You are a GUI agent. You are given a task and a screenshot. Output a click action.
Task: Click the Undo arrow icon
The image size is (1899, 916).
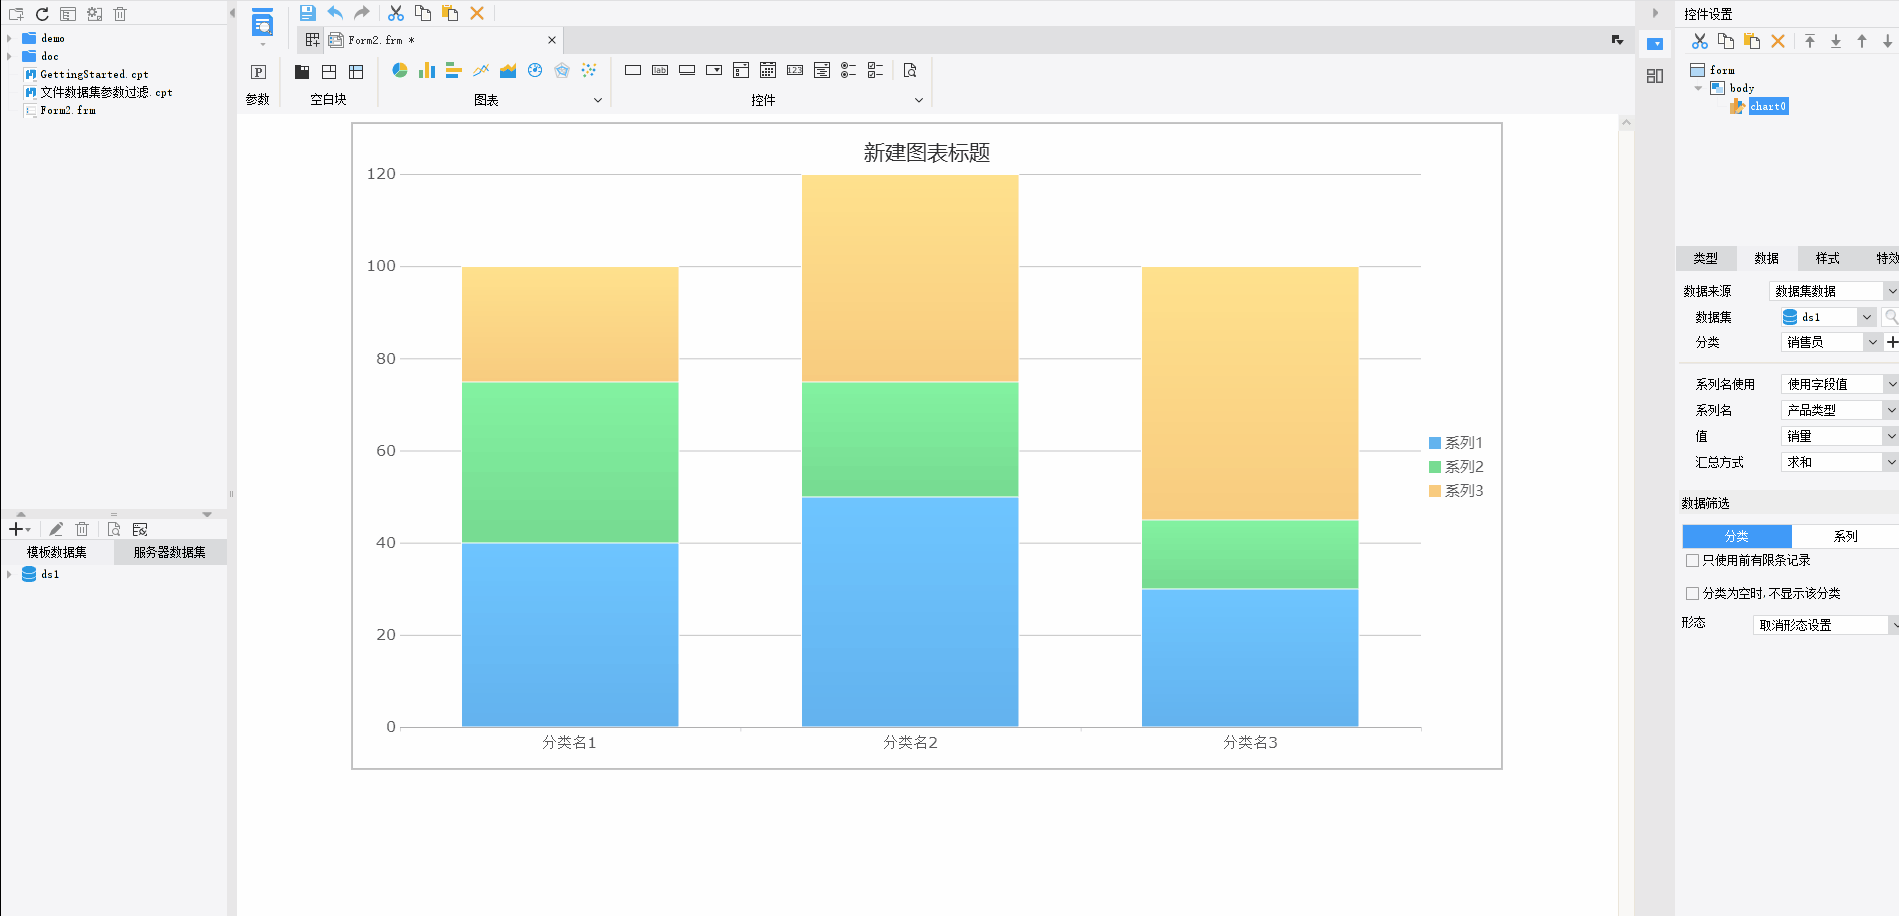pos(335,13)
